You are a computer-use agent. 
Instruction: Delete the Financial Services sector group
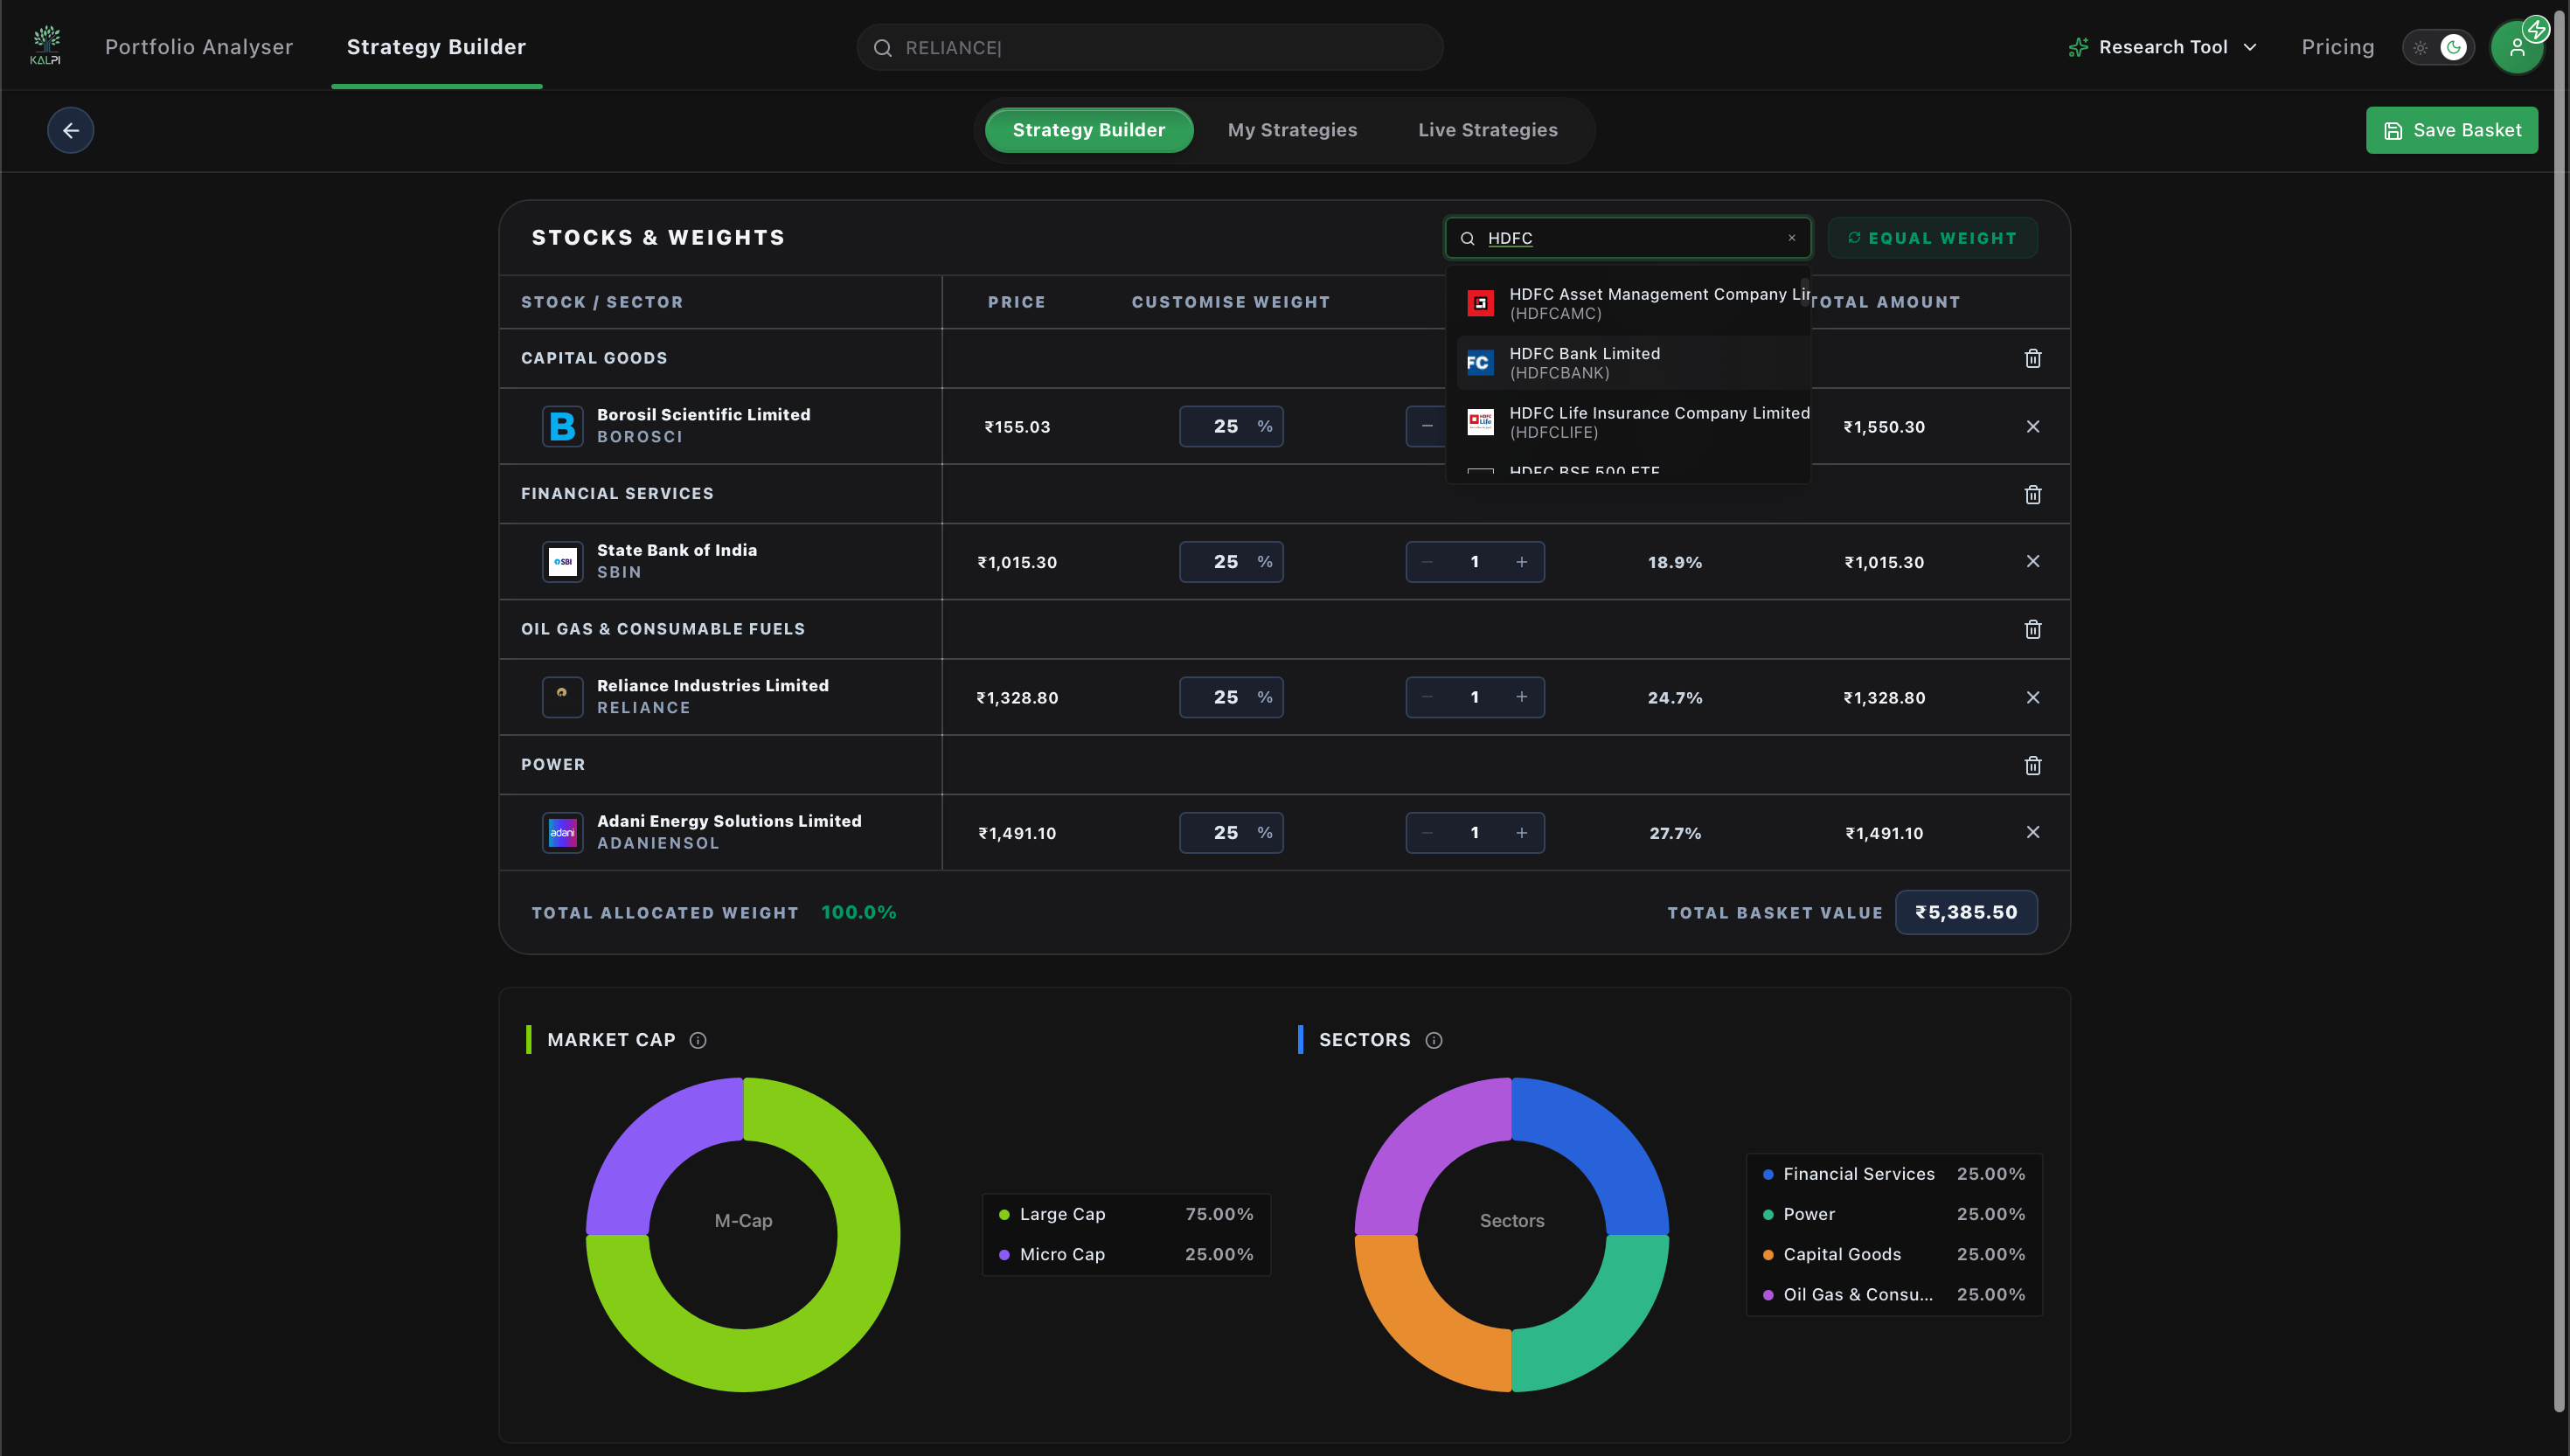2032,494
